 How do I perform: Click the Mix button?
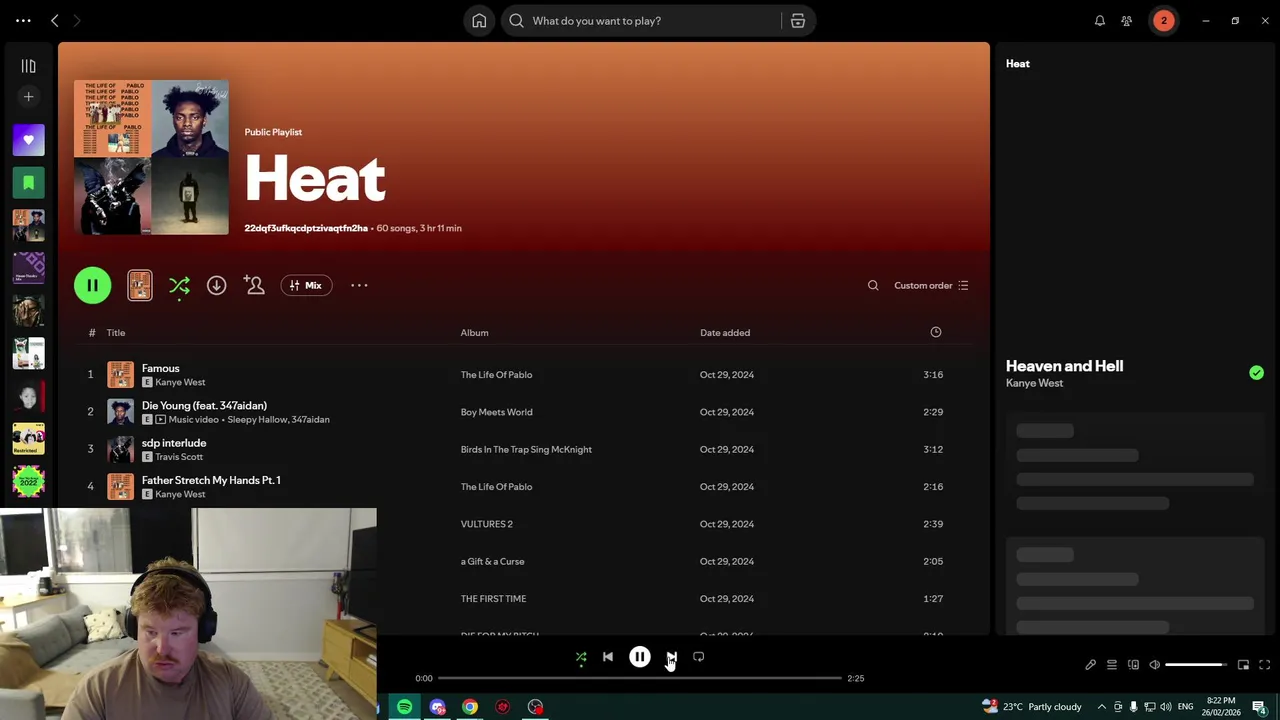(x=306, y=286)
